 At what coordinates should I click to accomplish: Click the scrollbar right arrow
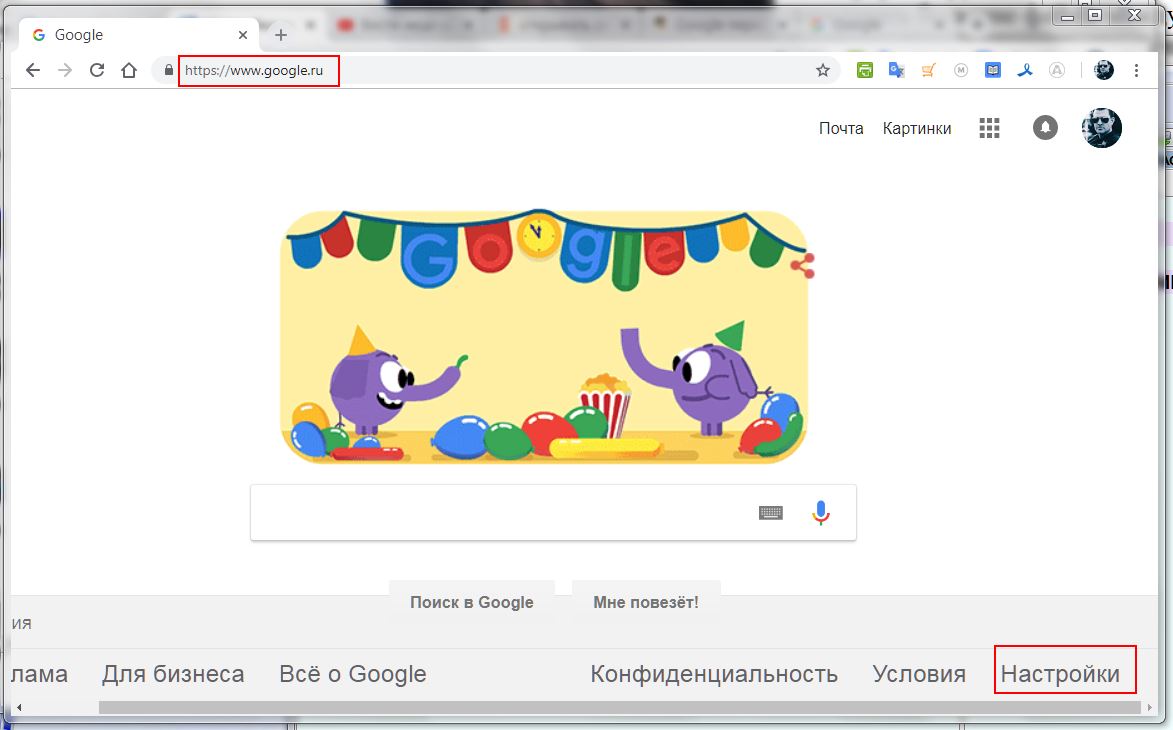(x=1150, y=708)
